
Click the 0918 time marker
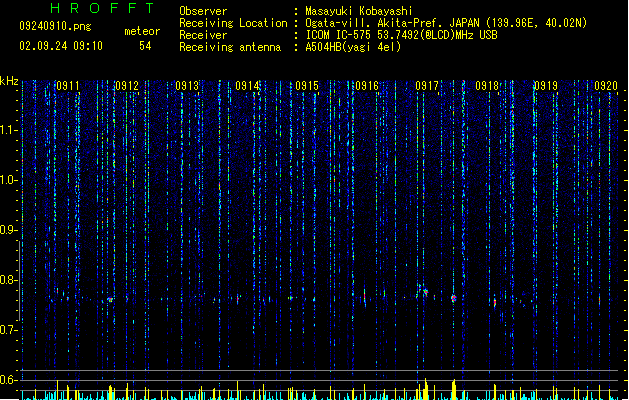(487, 86)
